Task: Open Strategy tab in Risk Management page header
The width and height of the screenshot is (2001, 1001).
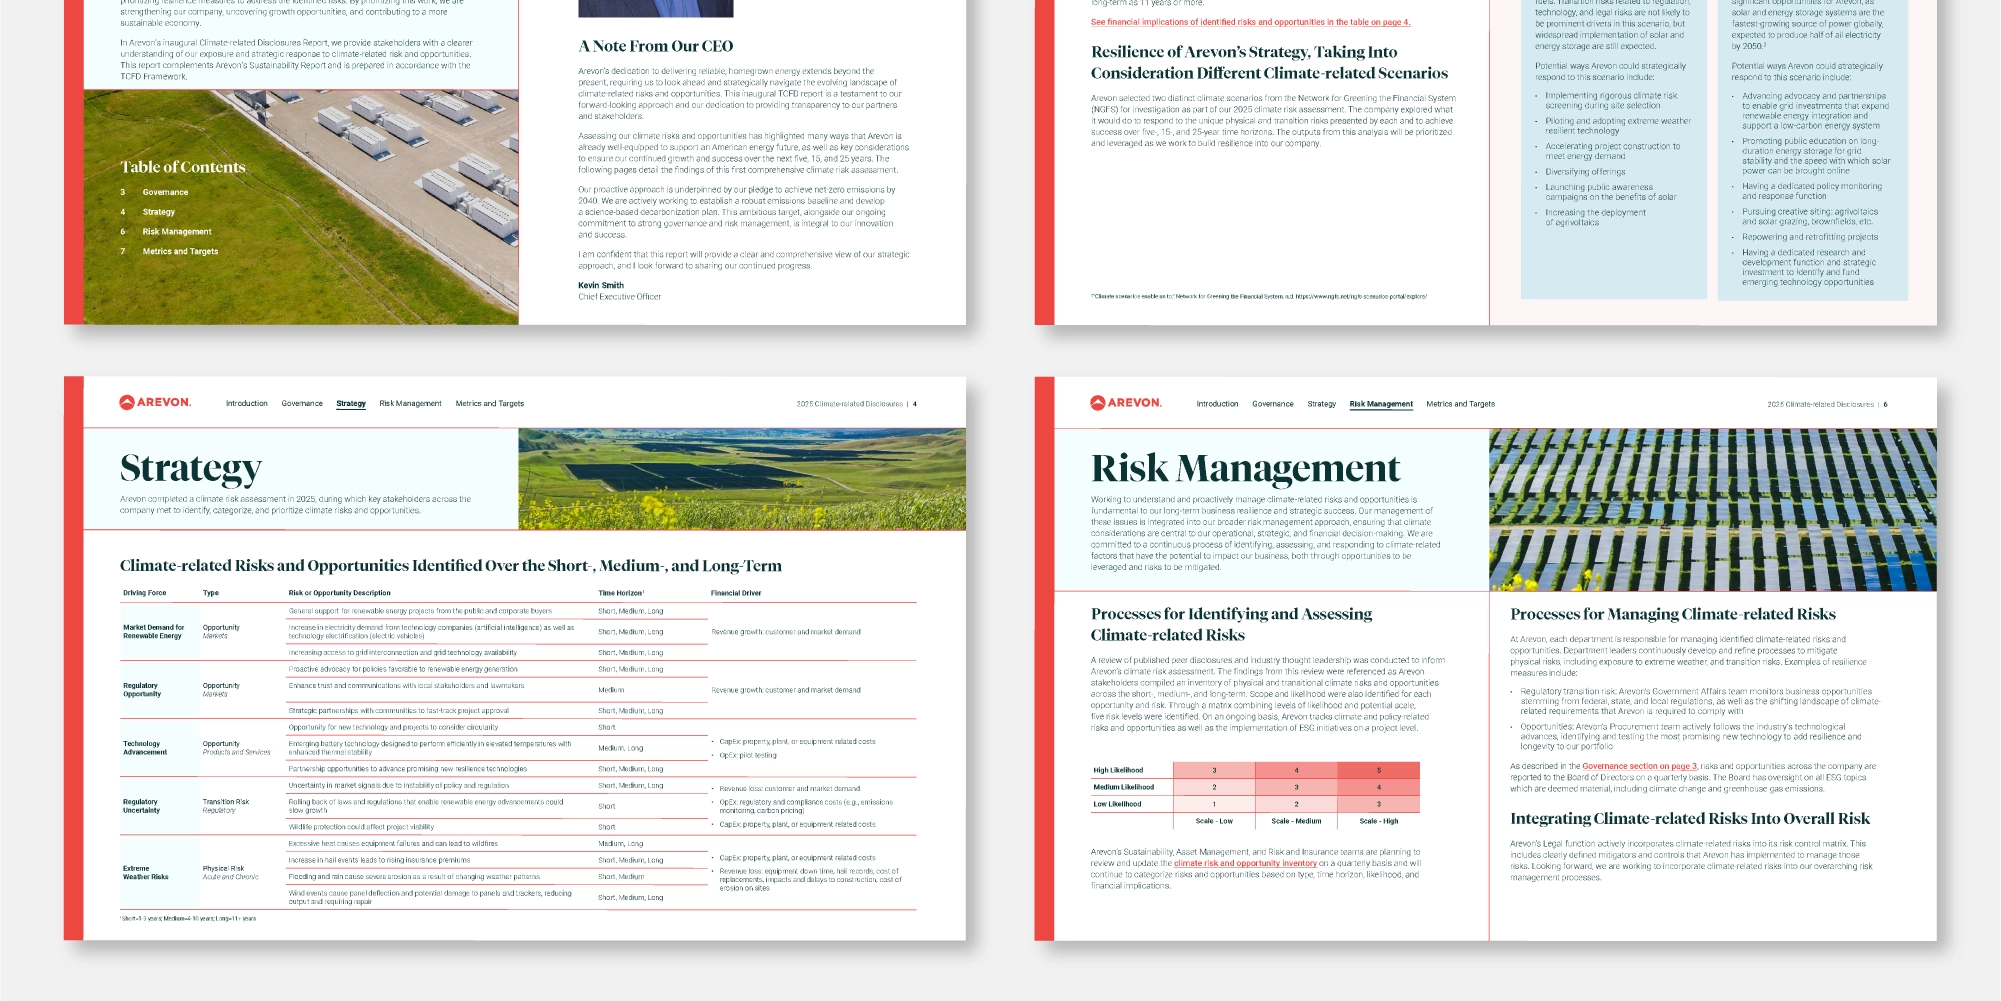Action: (x=1322, y=404)
